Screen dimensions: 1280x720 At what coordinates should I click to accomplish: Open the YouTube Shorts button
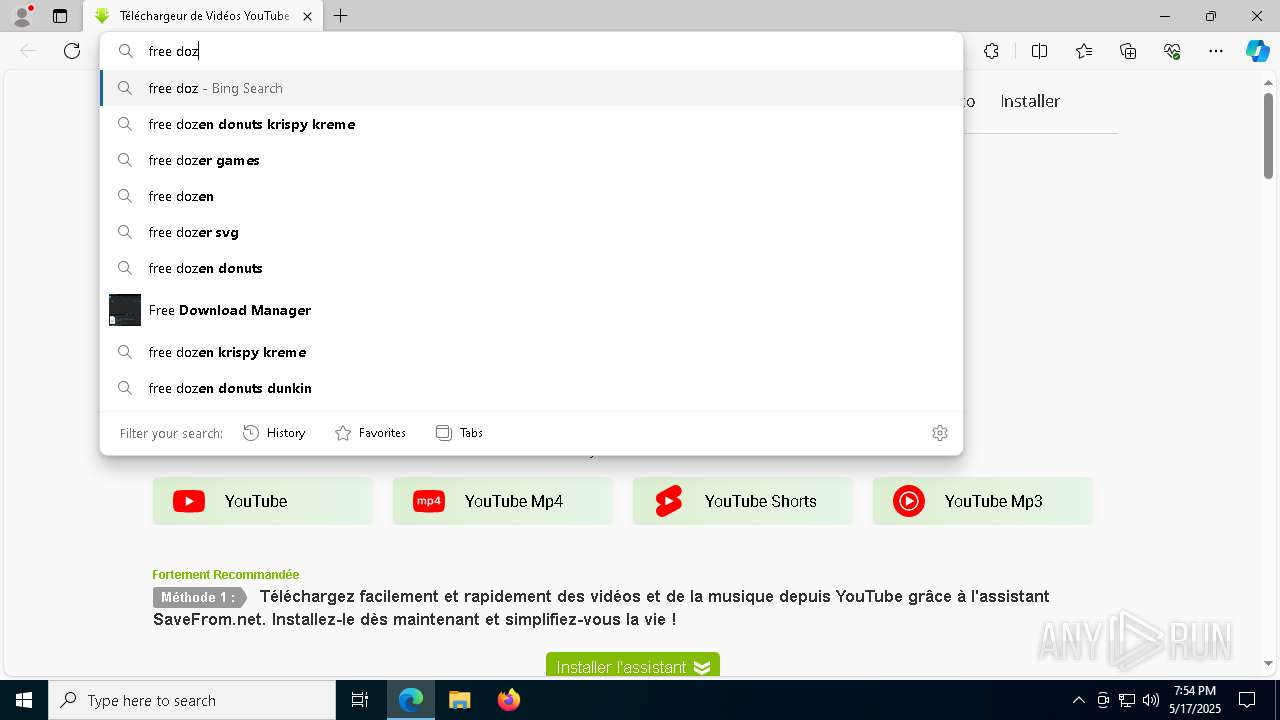click(x=743, y=501)
